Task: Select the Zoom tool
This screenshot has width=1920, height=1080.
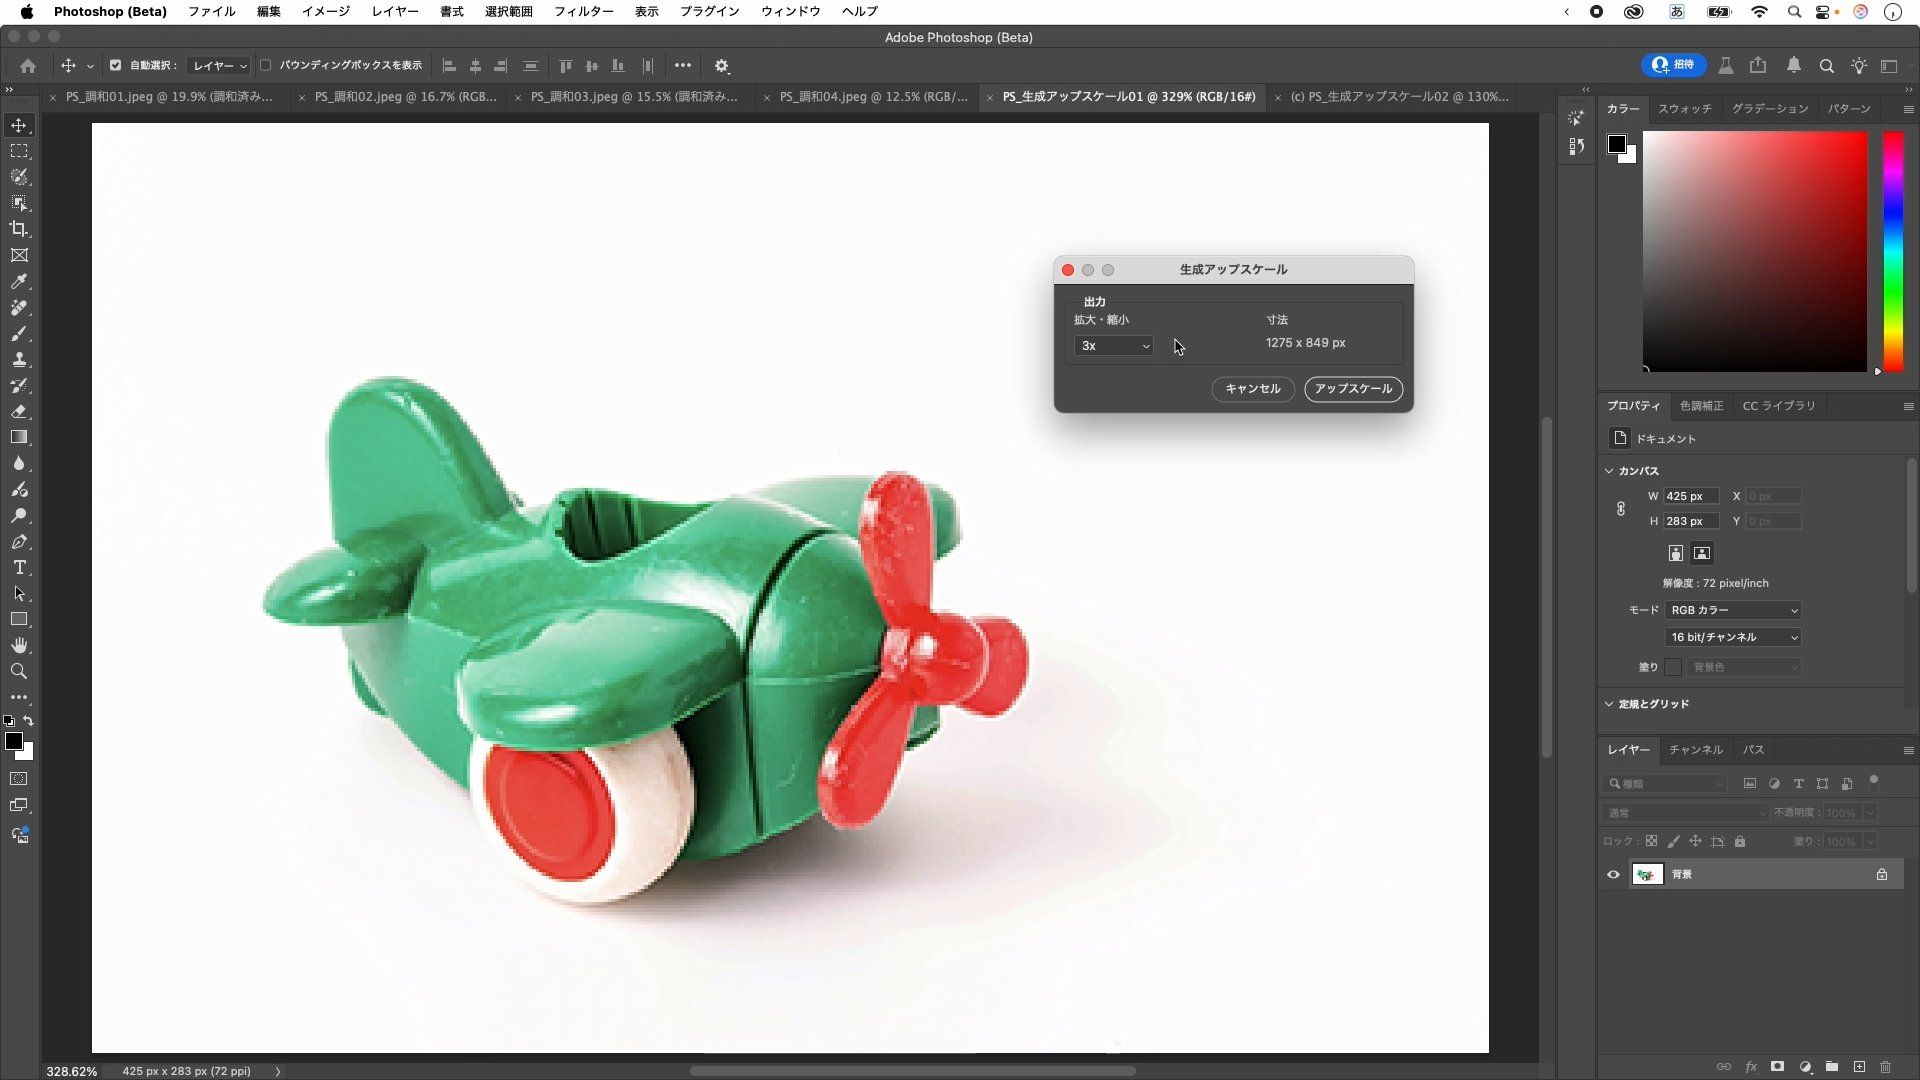Action: (19, 671)
